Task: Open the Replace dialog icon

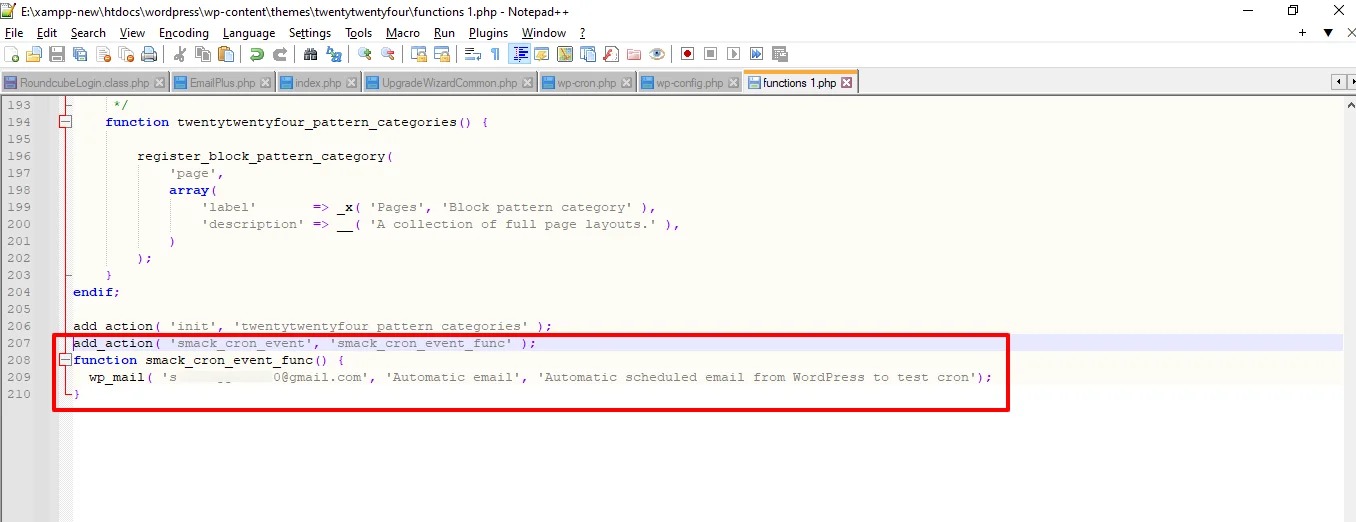Action: pos(334,54)
